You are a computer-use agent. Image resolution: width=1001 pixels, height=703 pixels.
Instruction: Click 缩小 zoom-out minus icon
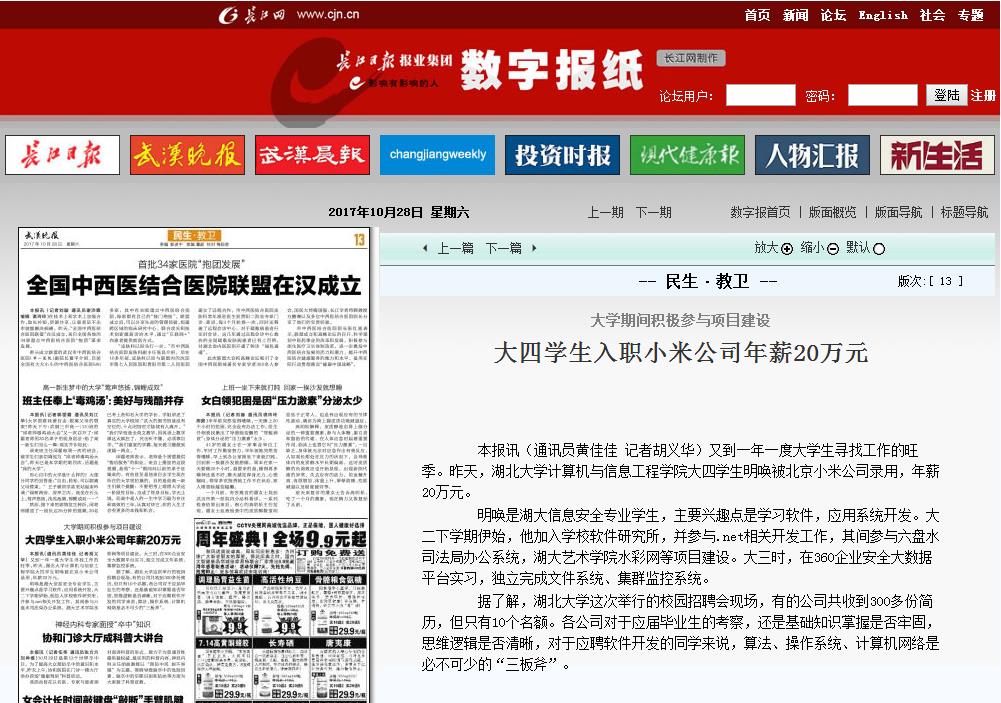pos(833,249)
